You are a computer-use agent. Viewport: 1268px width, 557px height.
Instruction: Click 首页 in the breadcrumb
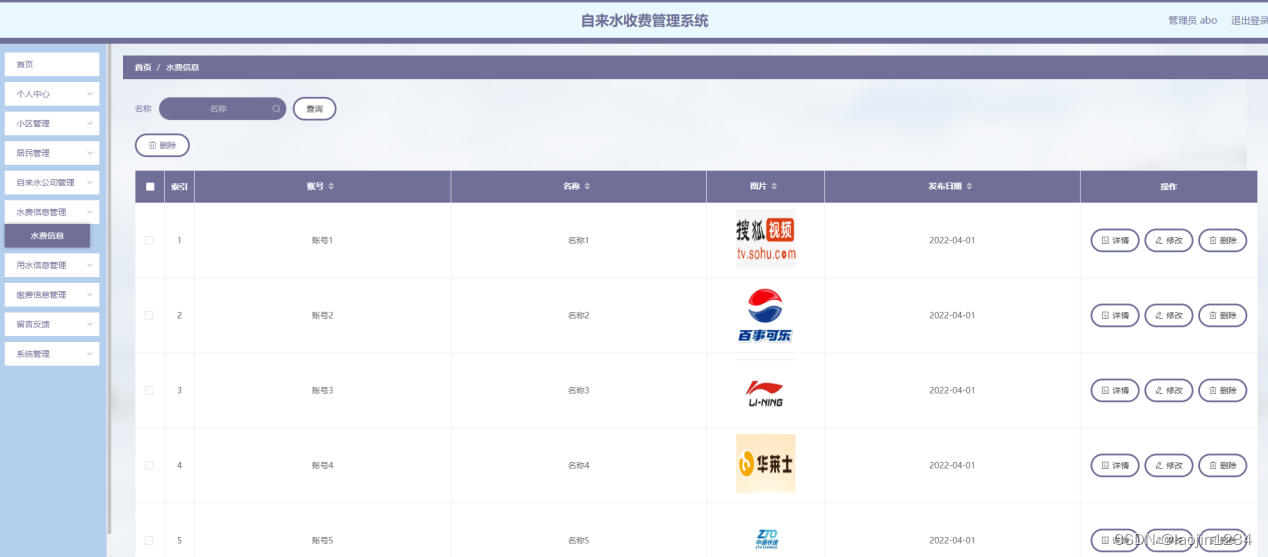tap(143, 67)
